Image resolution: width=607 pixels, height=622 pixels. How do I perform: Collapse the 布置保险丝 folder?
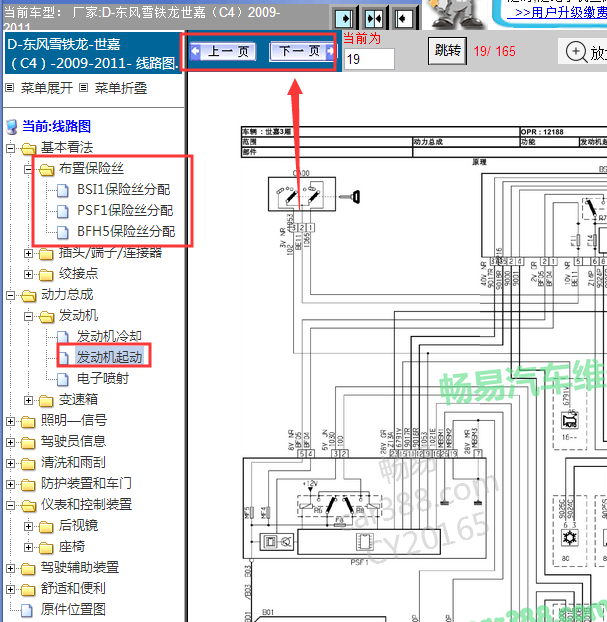coord(28,170)
